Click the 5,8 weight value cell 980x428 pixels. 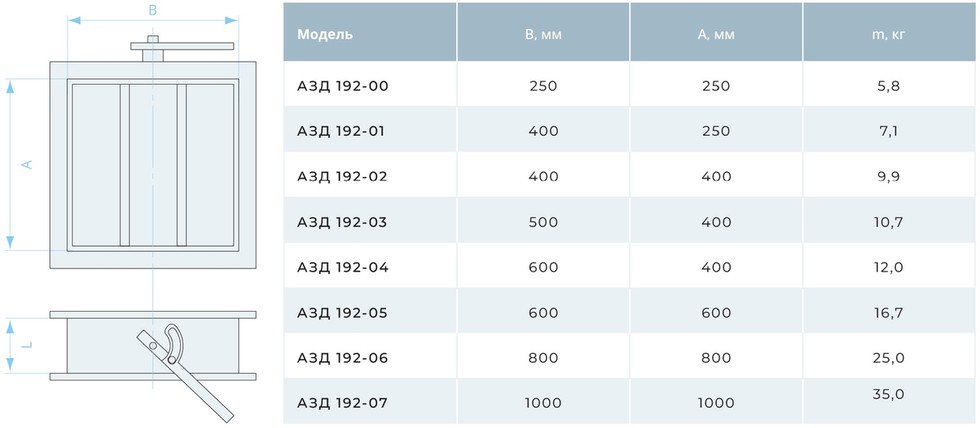(x=890, y=85)
